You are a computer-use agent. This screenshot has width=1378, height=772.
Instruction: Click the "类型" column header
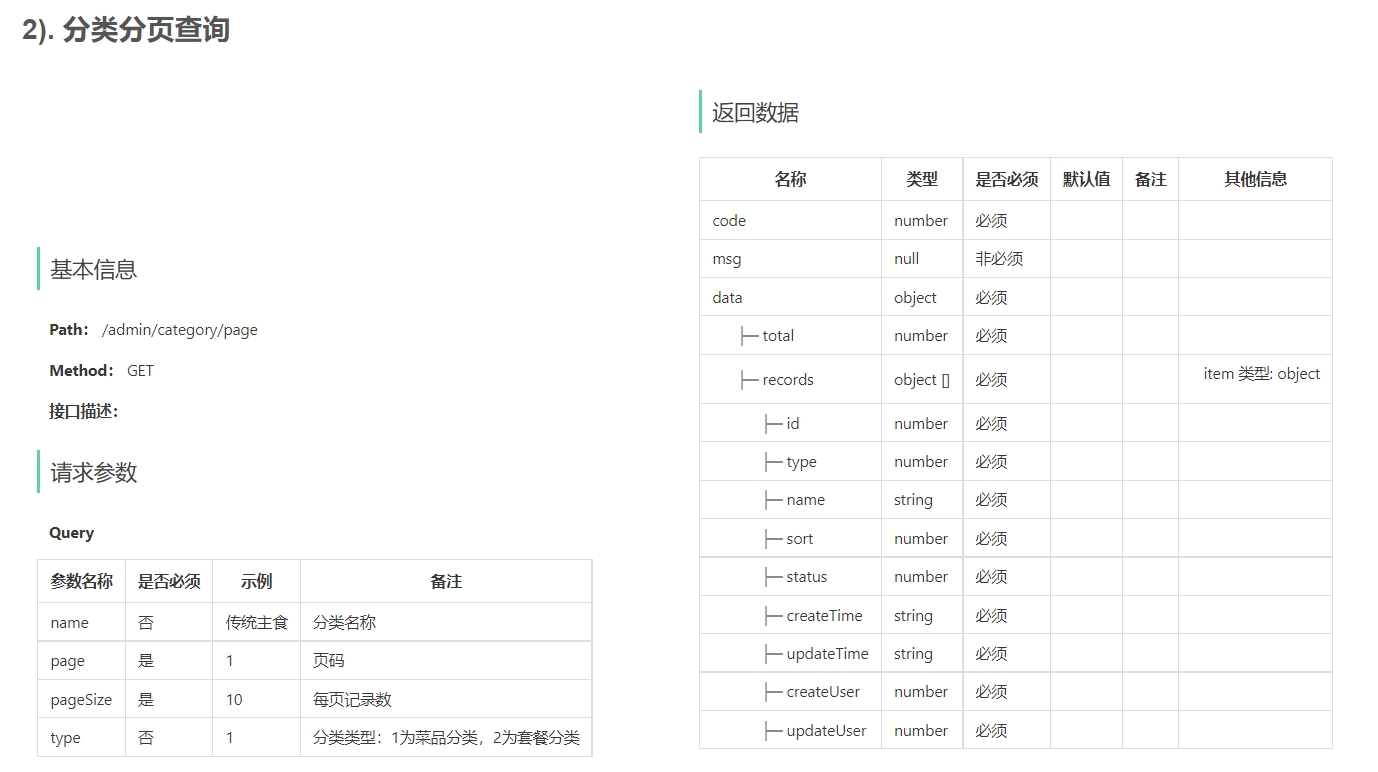coord(922,179)
